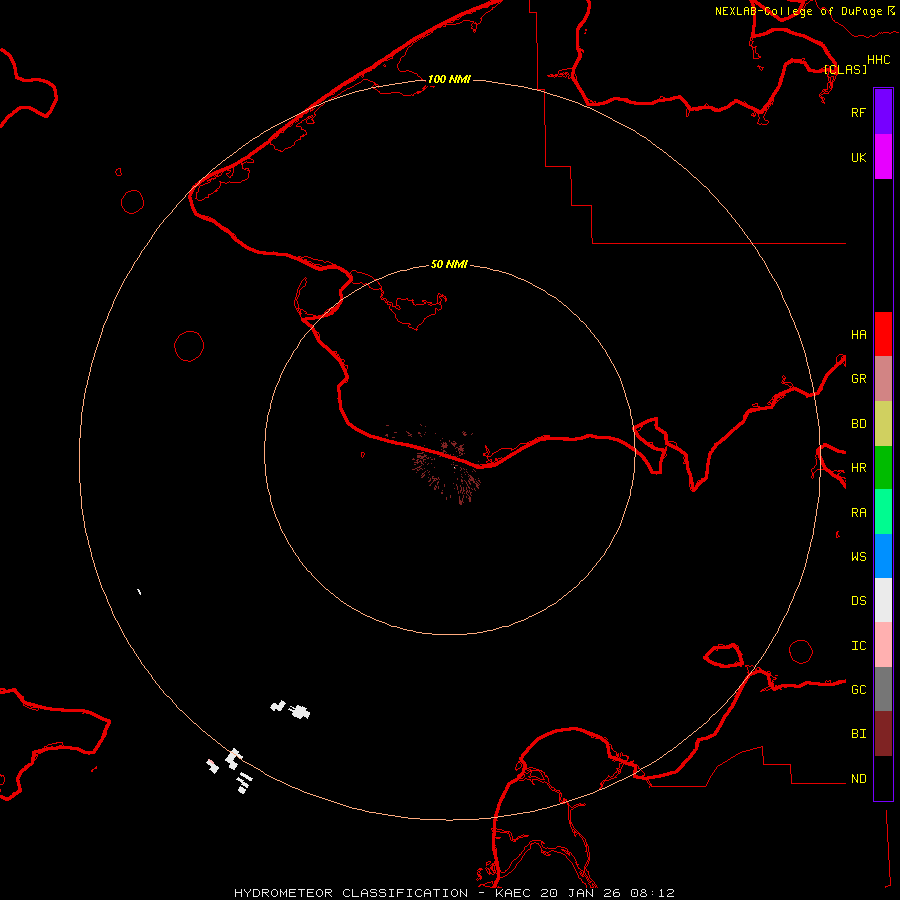
Task: Click the magenta UK legend color swatch
Action: [883, 157]
